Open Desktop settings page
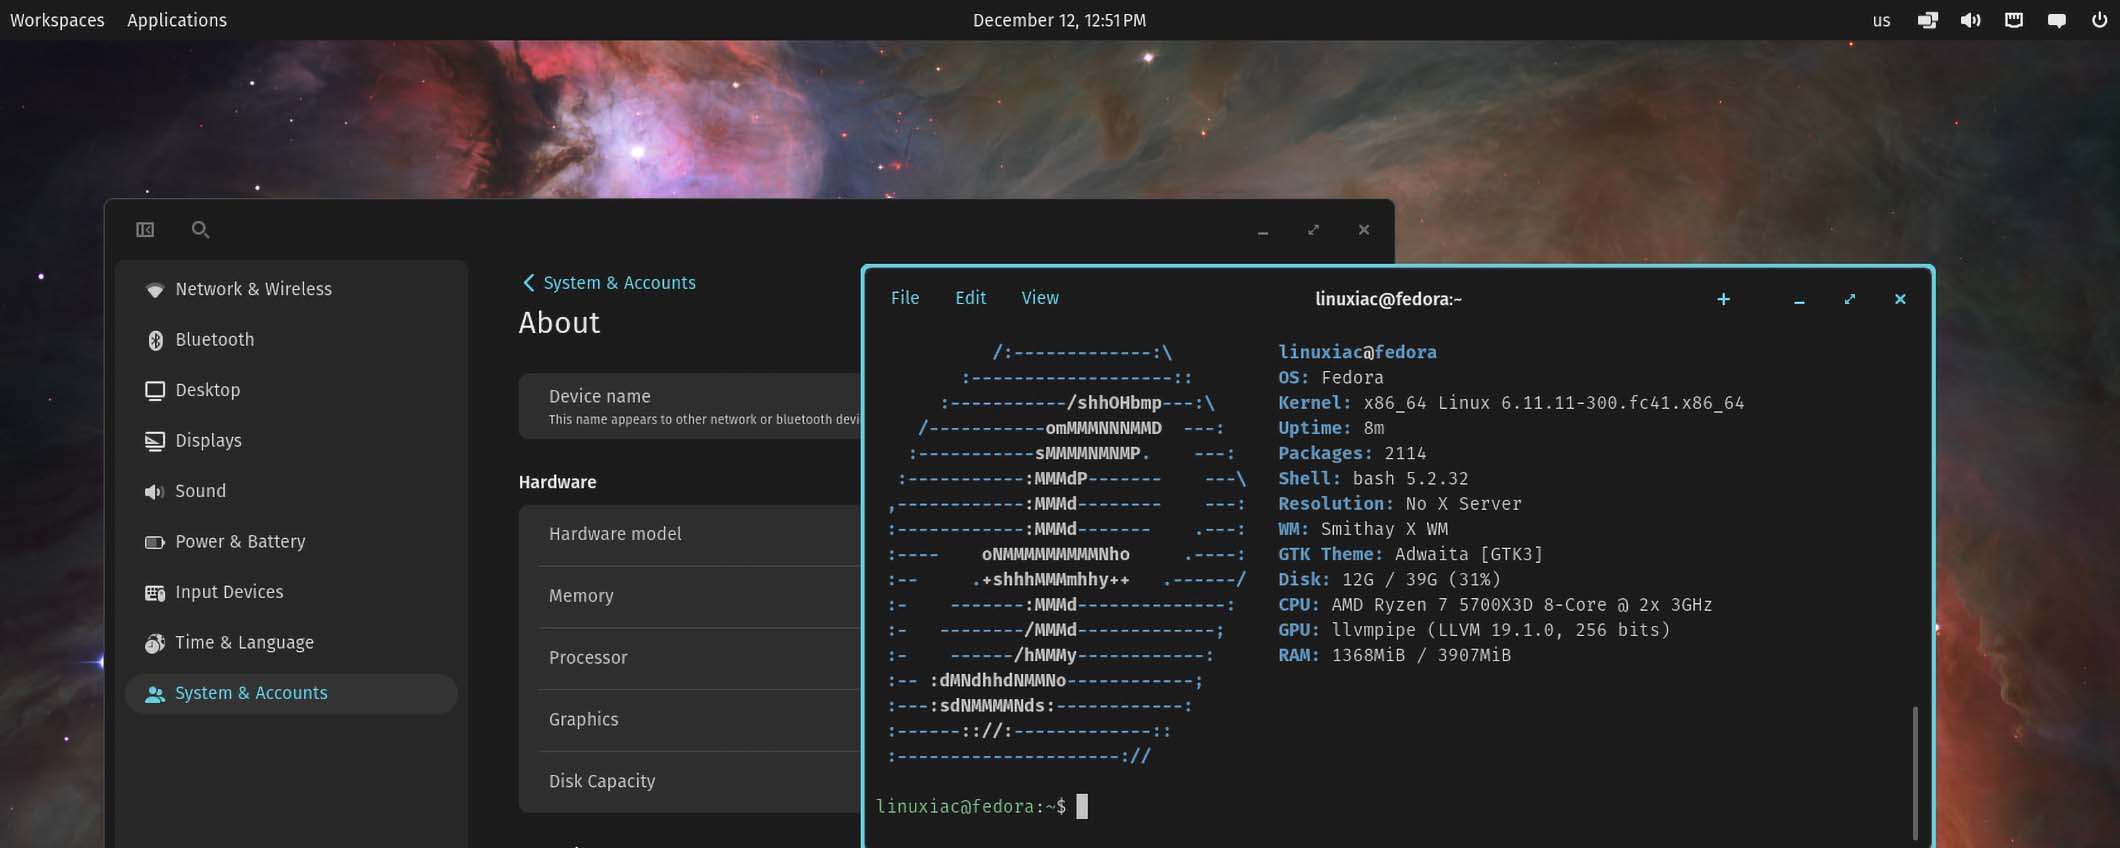 point(291,390)
